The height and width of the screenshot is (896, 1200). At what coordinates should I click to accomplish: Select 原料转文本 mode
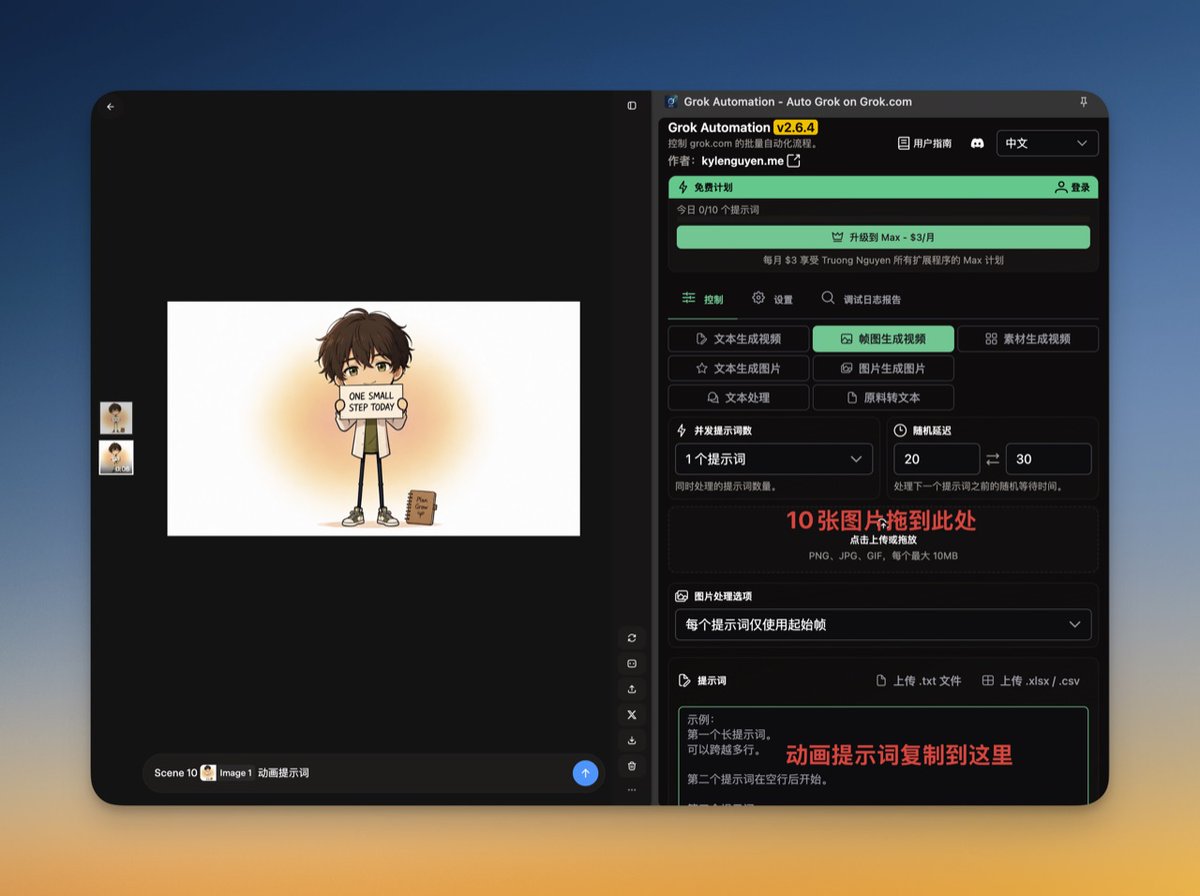883,397
